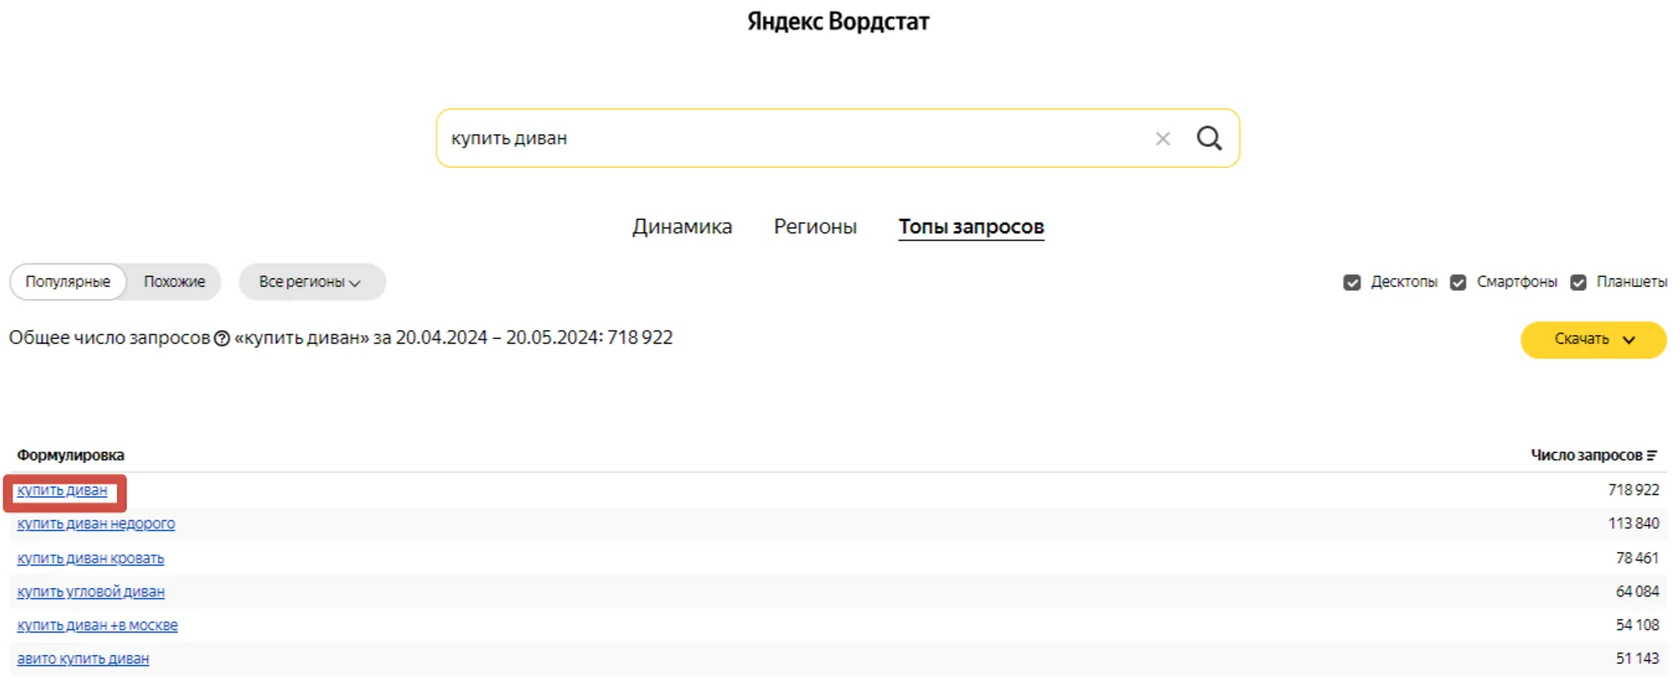Click the 51 143 request count

tap(1637, 658)
